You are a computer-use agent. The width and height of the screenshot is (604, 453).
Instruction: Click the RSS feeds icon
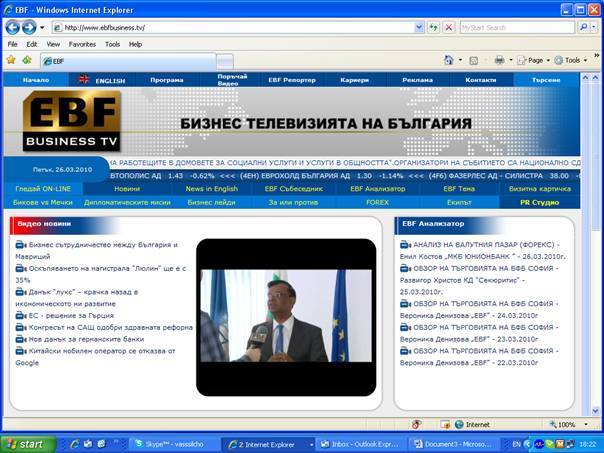click(x=474, y=60)
